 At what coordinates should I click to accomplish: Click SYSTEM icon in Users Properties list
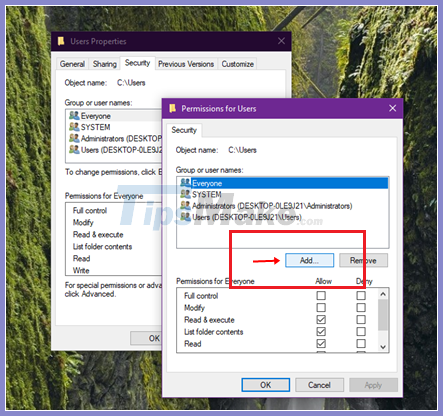pos(74,127)
